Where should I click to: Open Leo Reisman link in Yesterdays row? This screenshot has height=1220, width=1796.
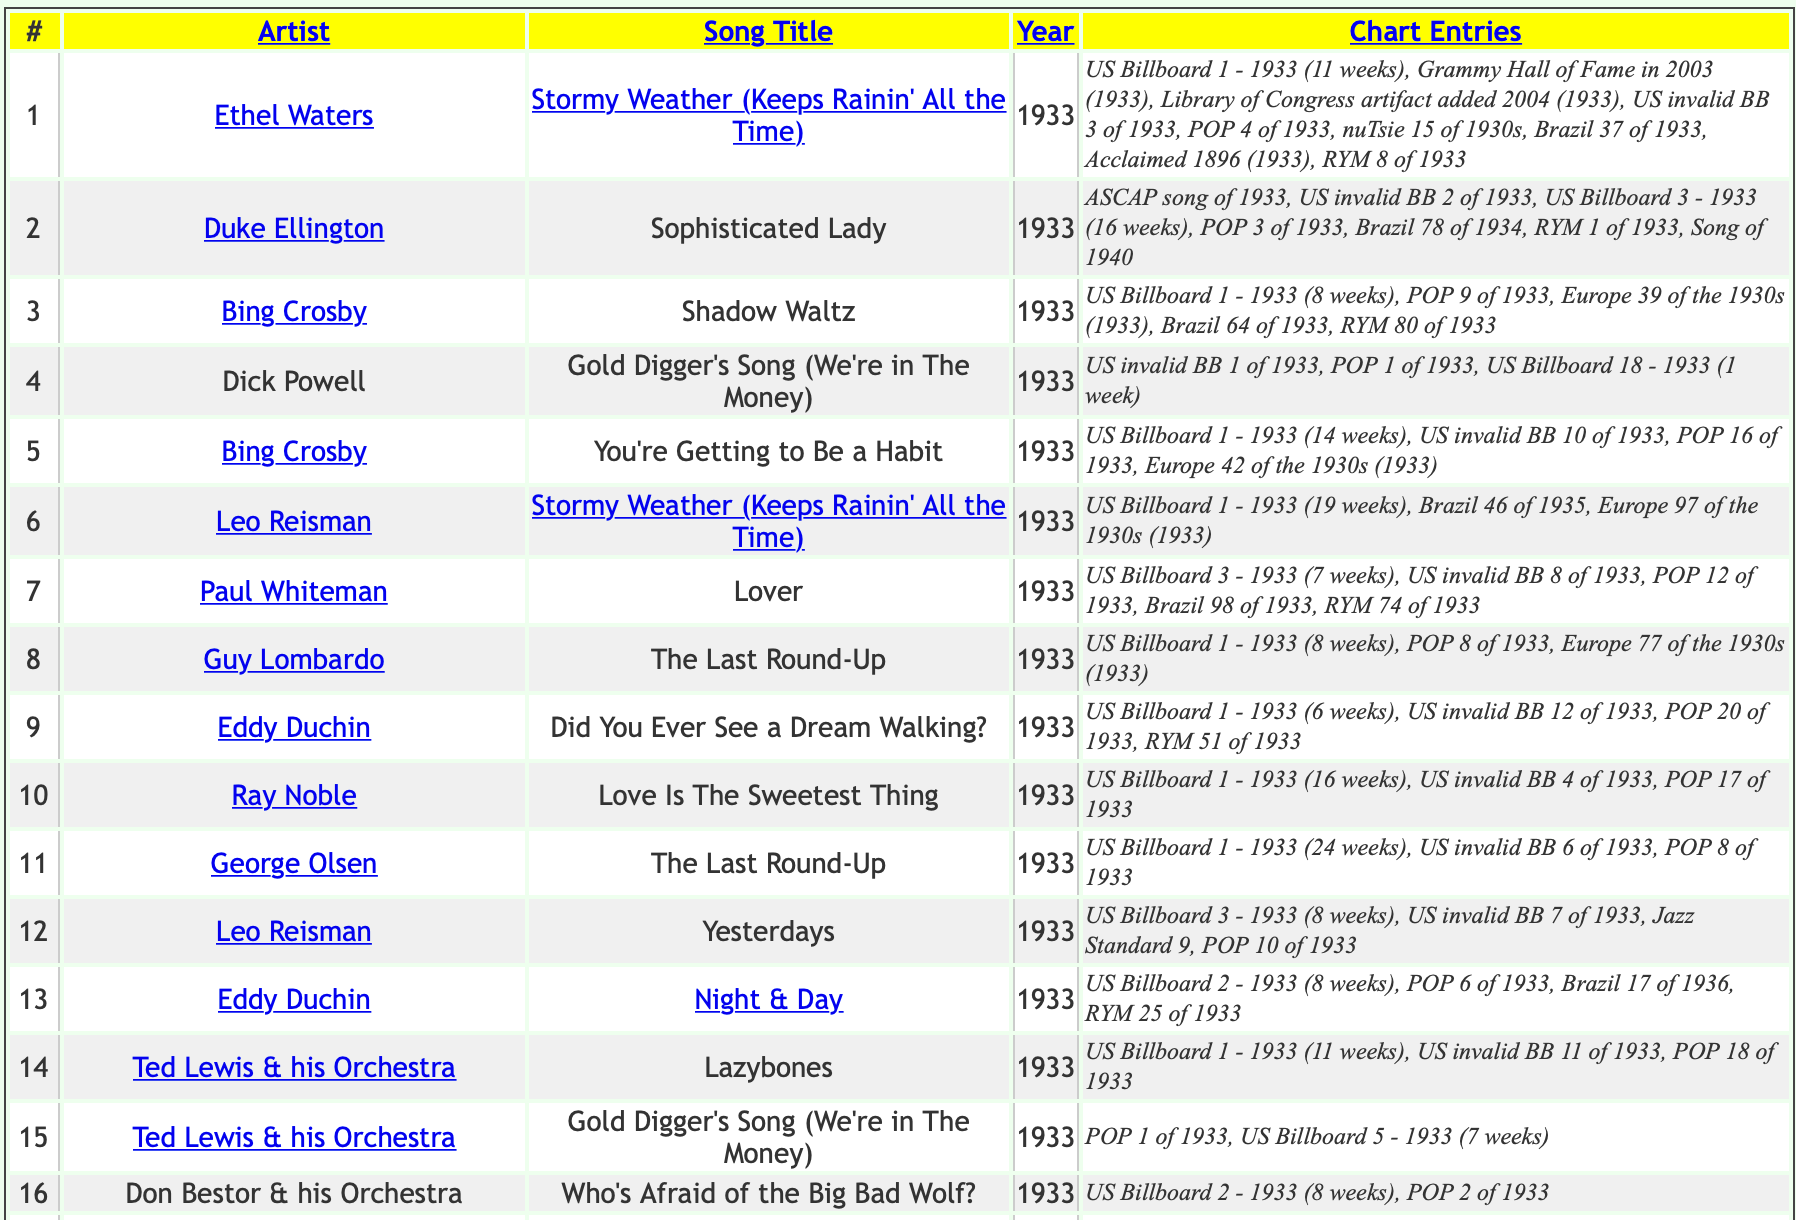click(x=294, y=931)
